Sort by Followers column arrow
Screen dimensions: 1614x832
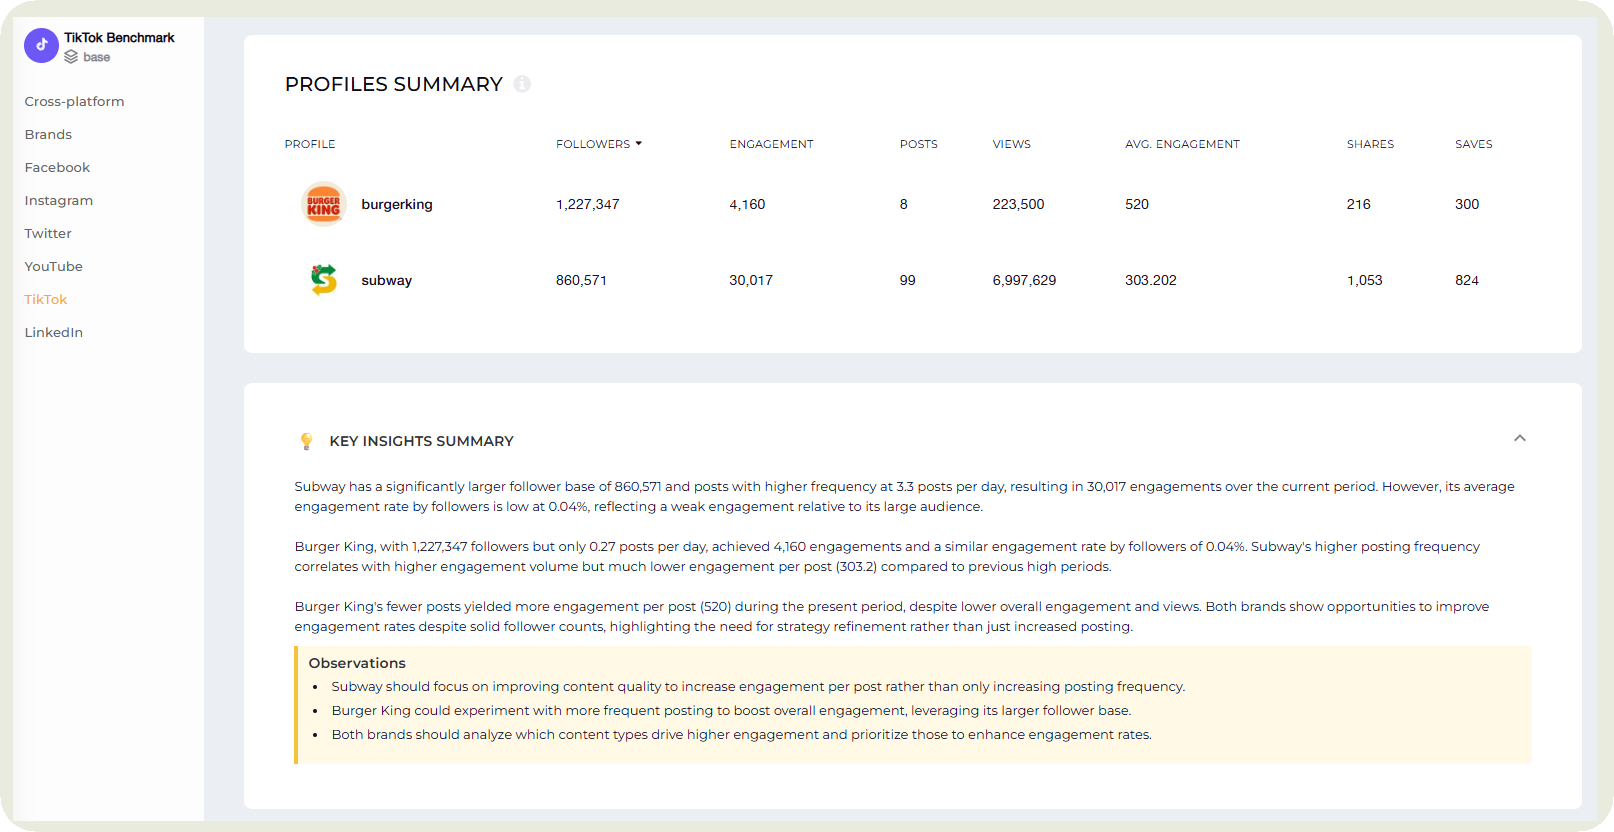click(x=638, y=144)
